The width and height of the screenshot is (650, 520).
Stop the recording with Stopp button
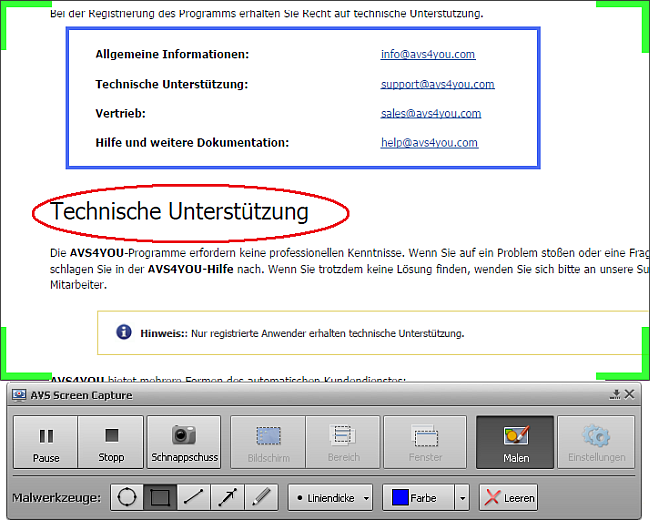pos(111,442)
